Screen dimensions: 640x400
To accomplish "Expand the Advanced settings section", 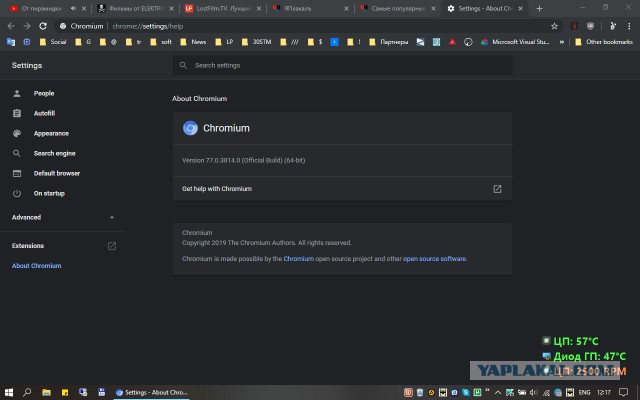I will [63, 218].
